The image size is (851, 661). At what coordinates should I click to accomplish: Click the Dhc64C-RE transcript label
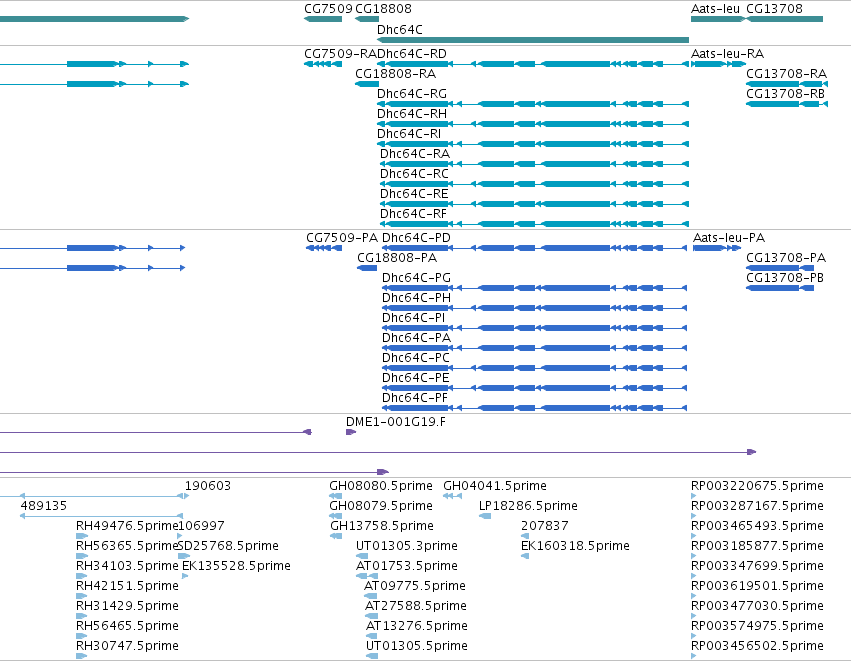(414, 194)
